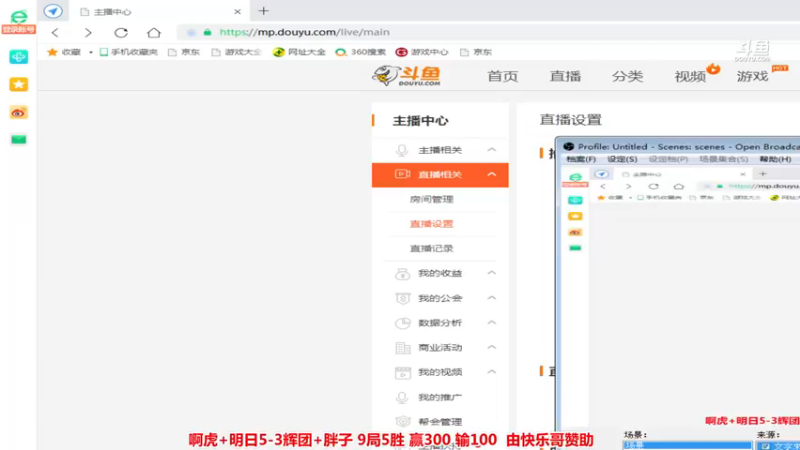Select the highlighted 场景 entry in OBS scene list
The height and width of the screenshot is (450, 800).
687,446
